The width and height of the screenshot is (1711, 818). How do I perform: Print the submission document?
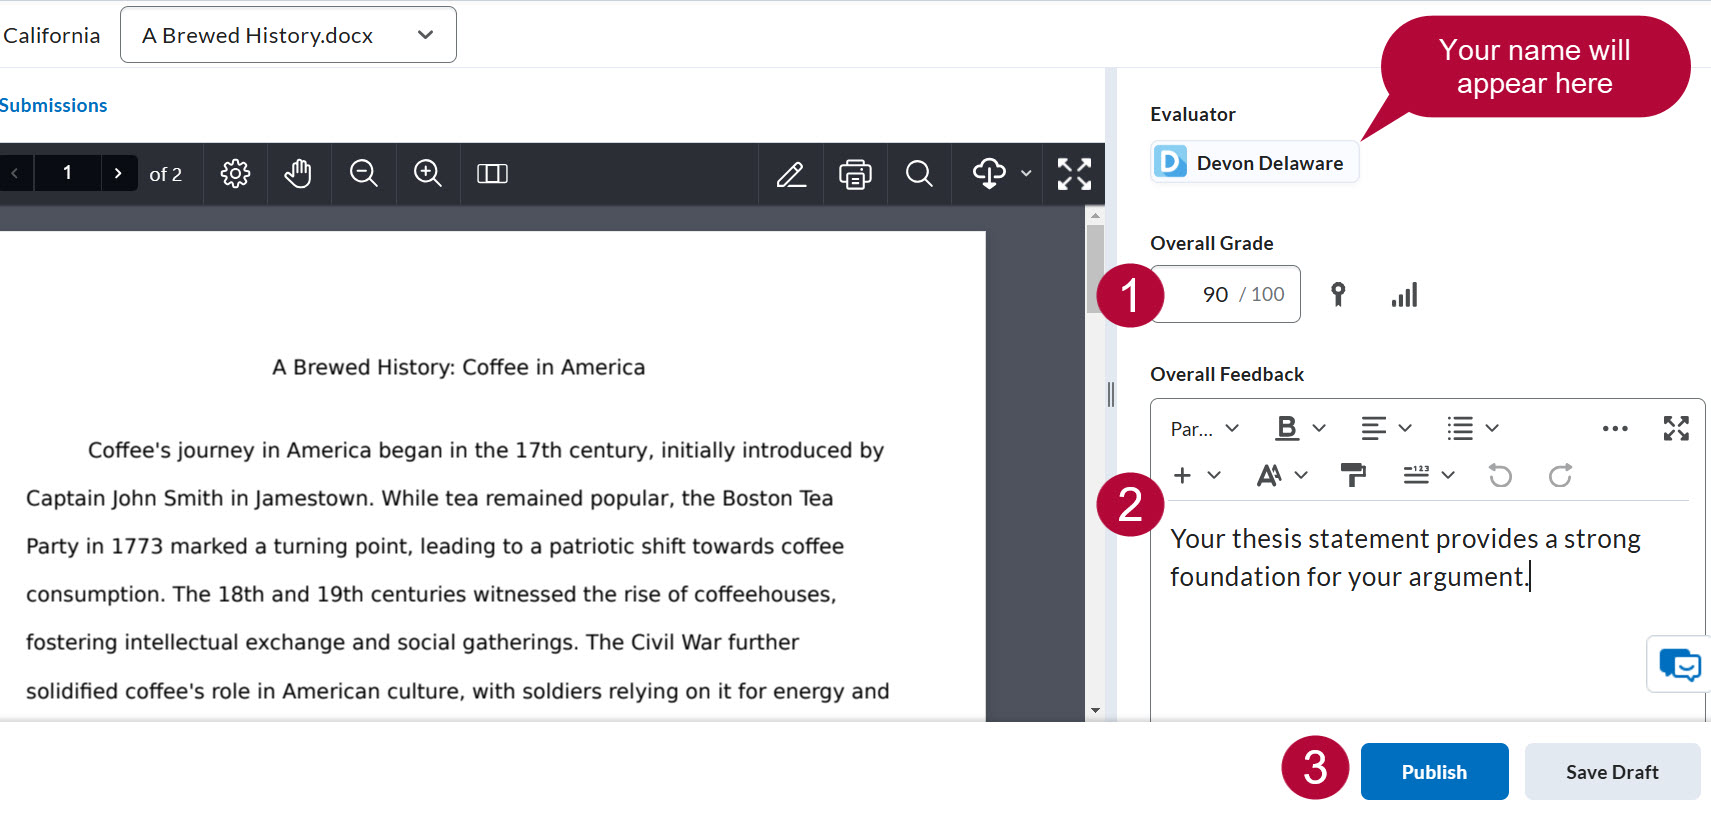click(x=855, y=174)
